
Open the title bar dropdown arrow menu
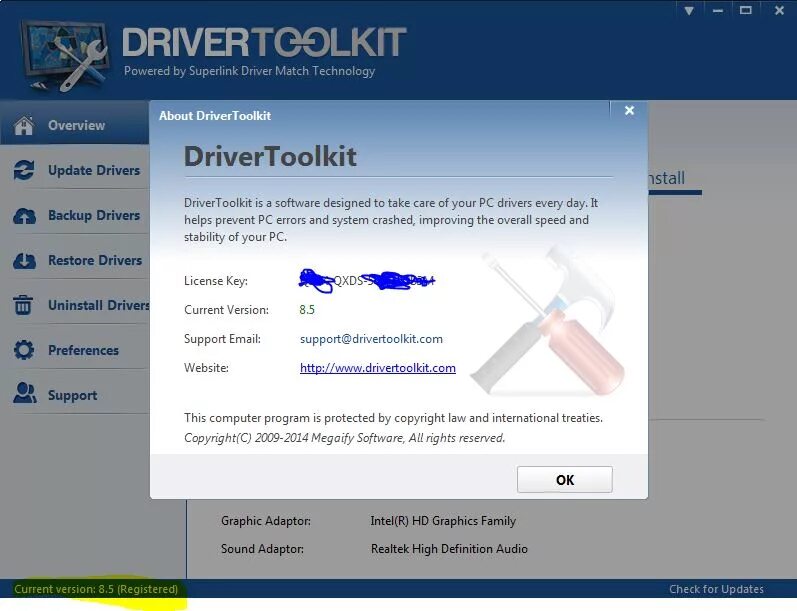click(689, 11)
